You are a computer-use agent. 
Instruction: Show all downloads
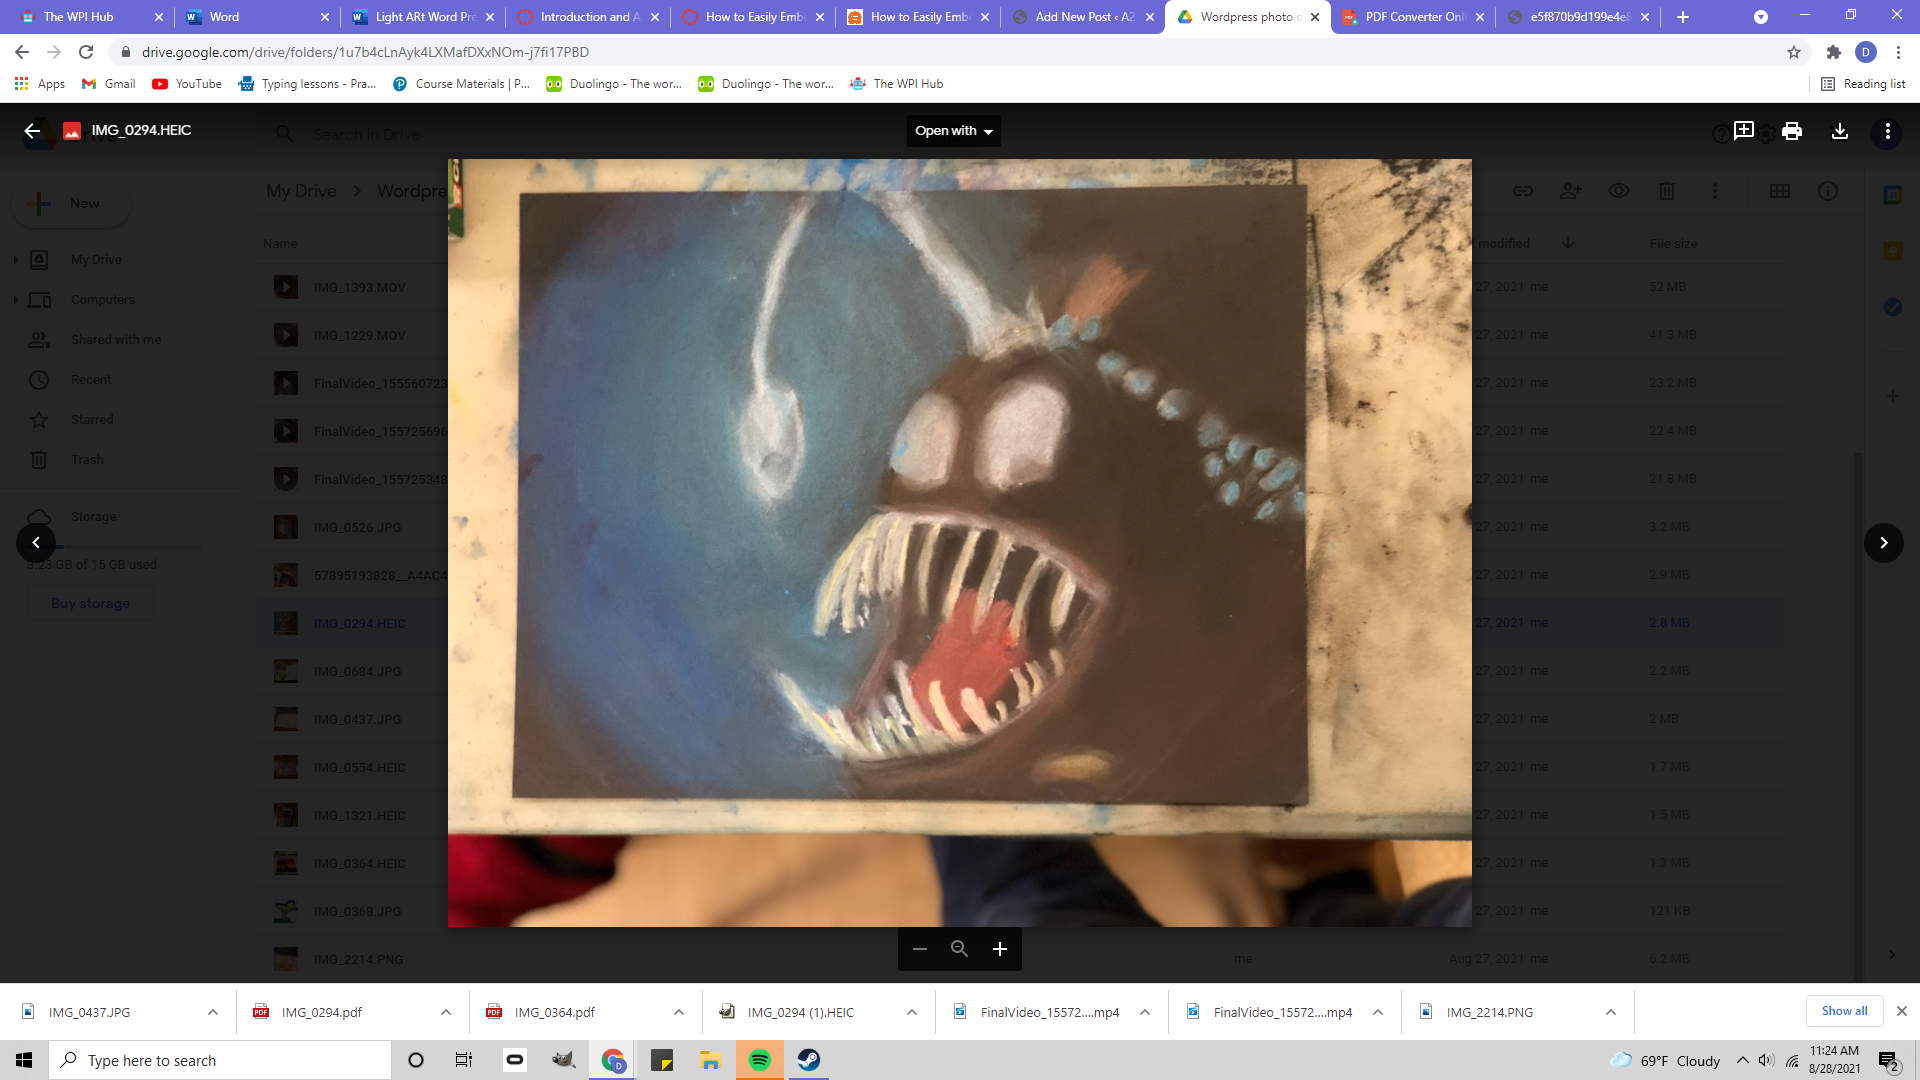coord(1844,1011)
